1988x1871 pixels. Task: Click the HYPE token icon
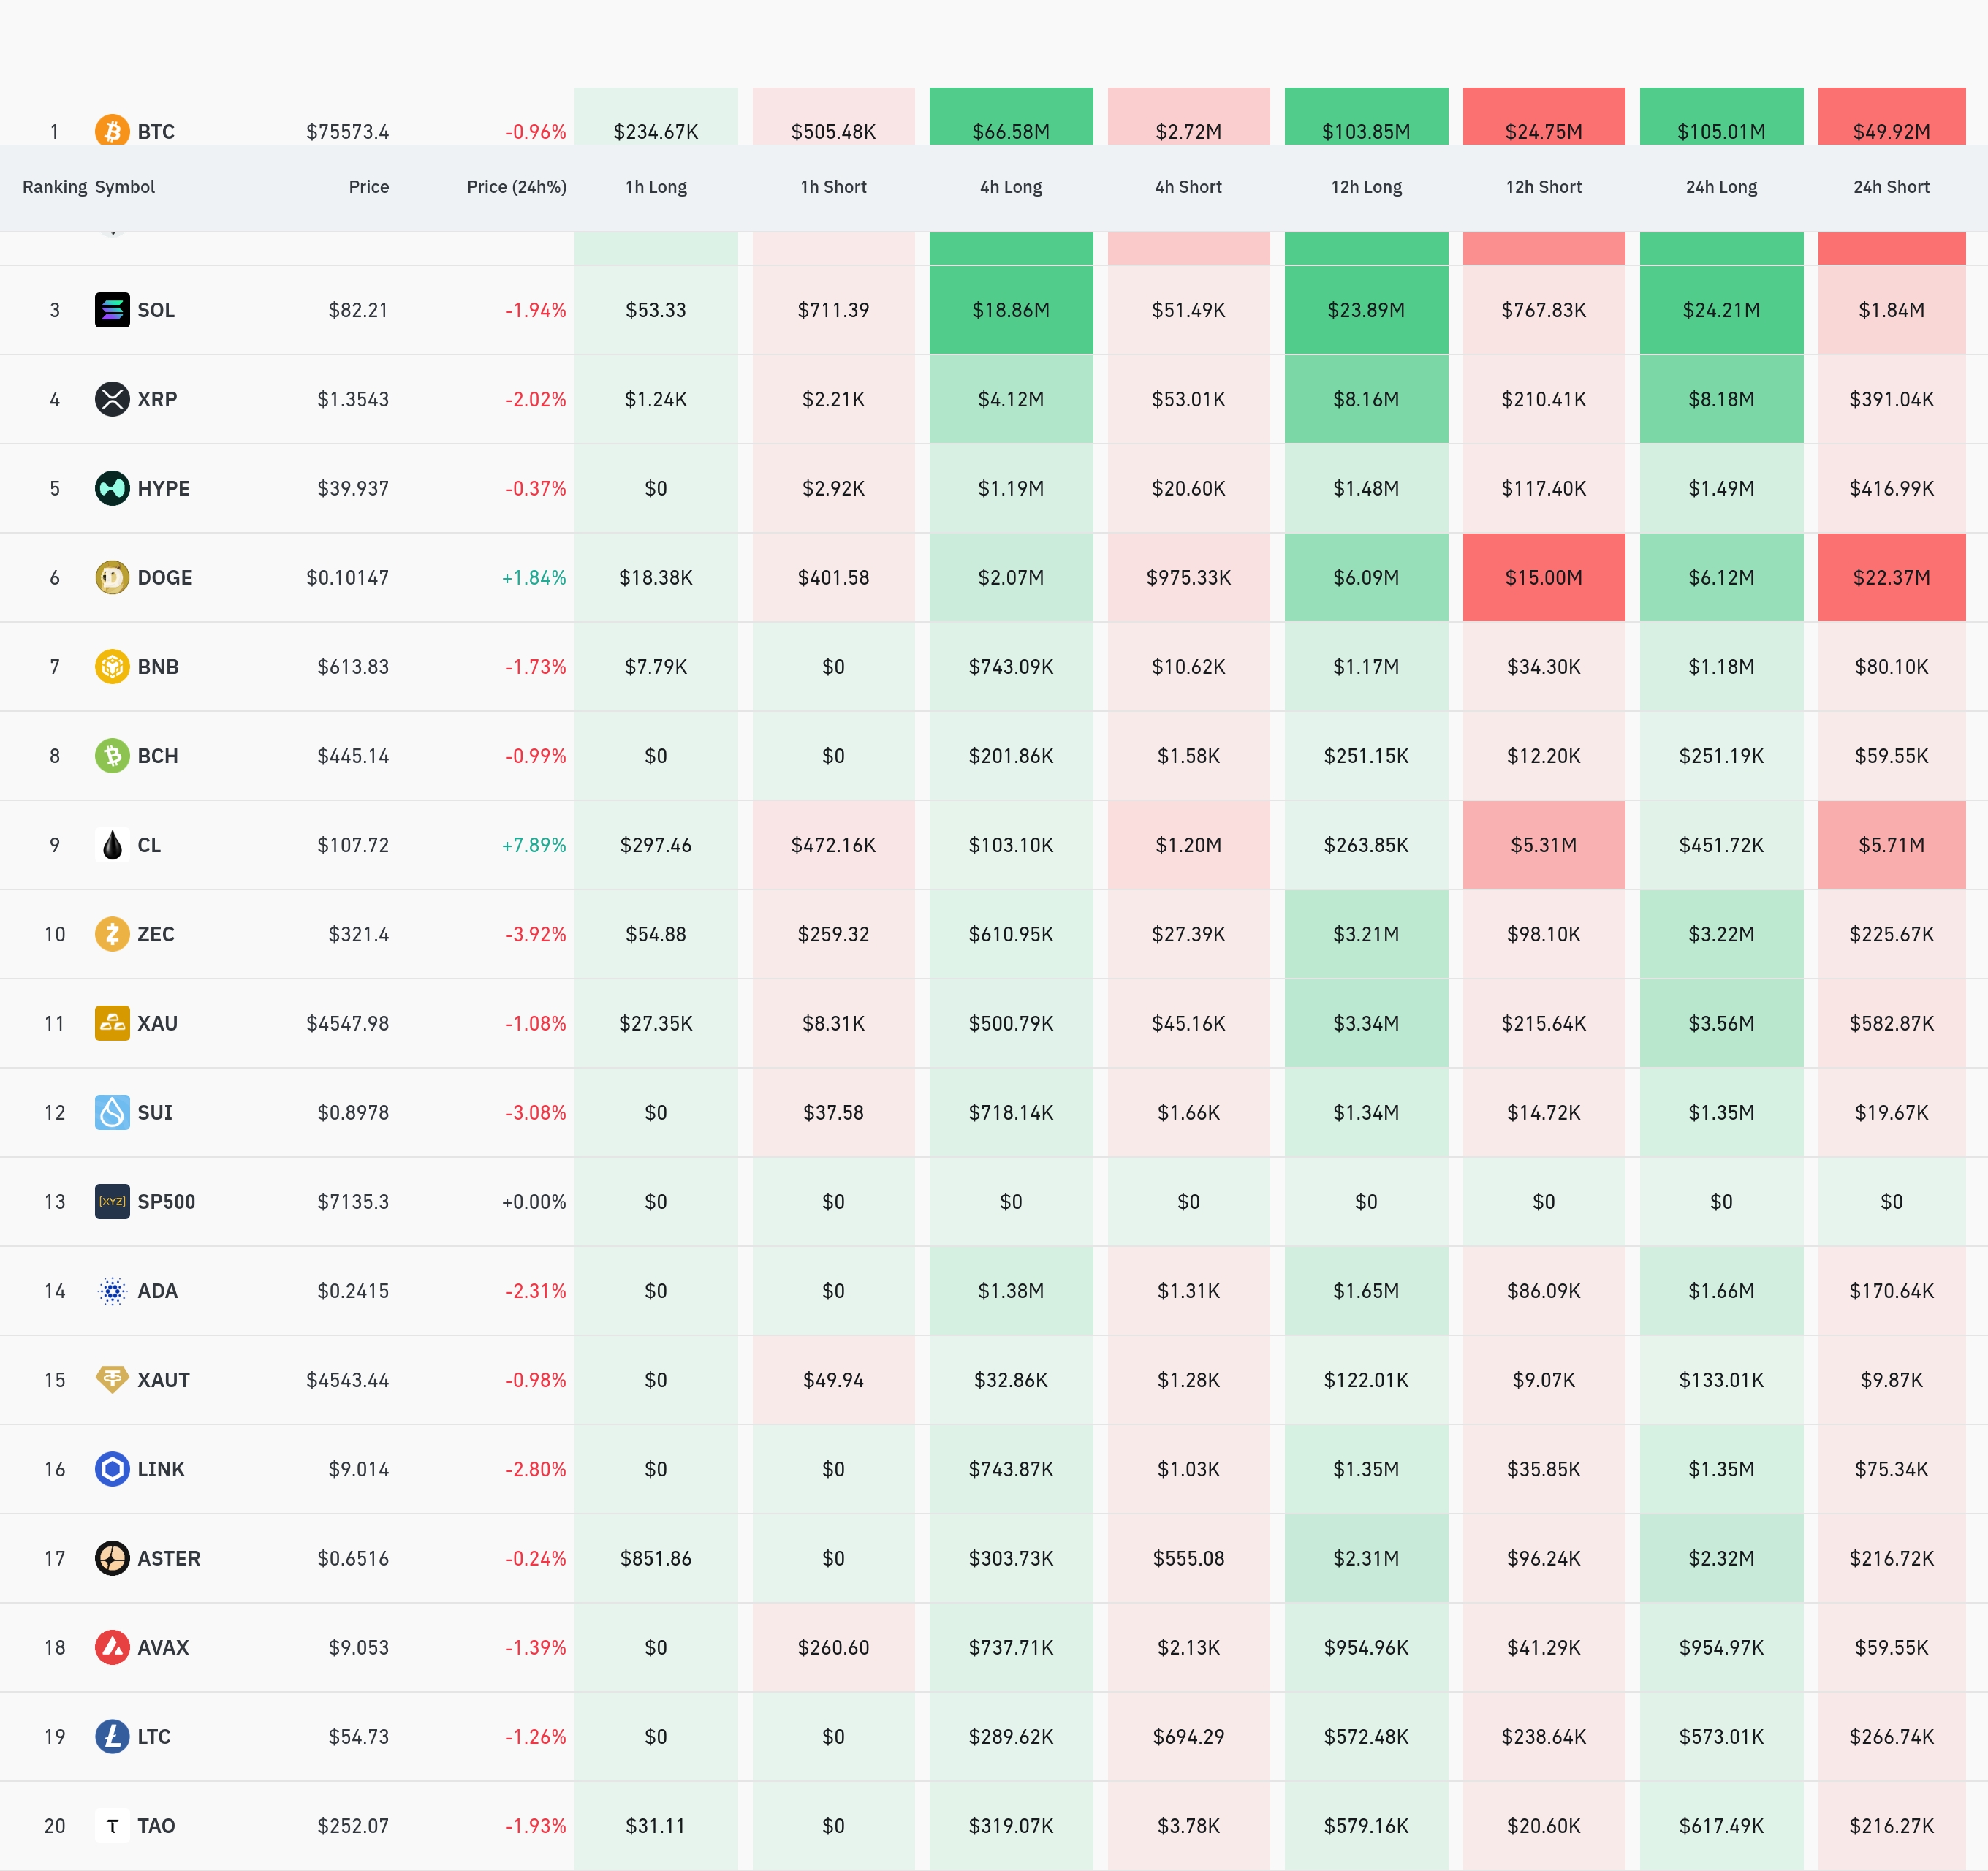pos(112,488)
